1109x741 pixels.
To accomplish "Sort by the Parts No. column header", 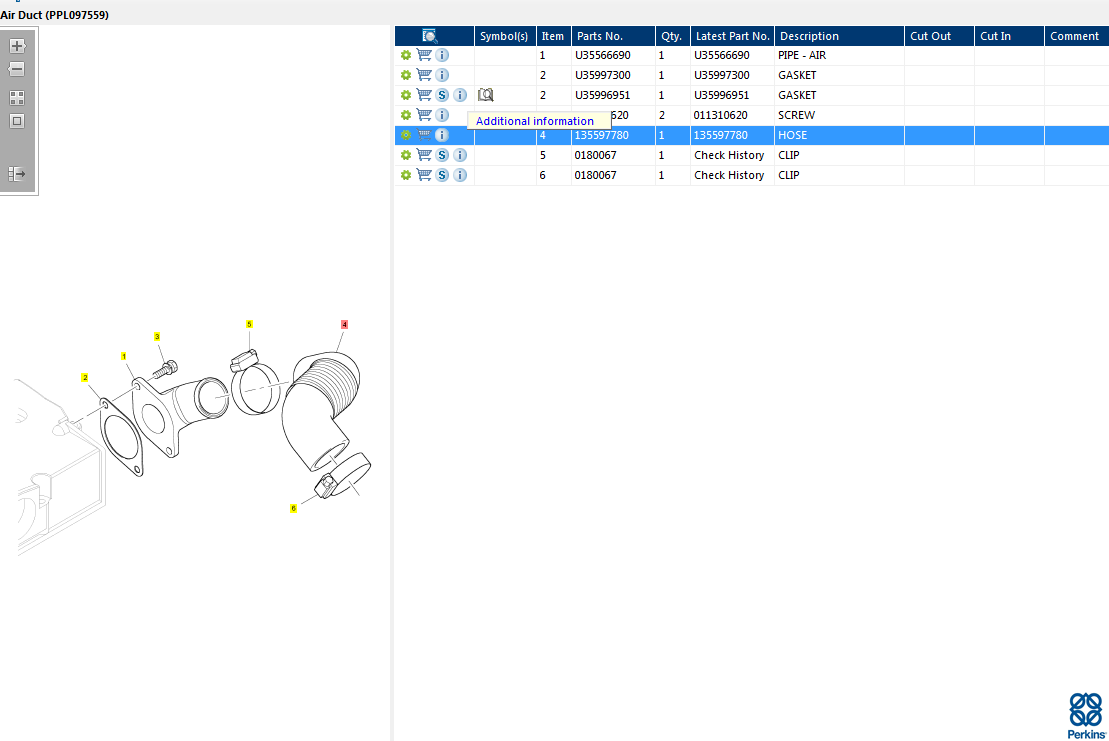I will 613,36.
